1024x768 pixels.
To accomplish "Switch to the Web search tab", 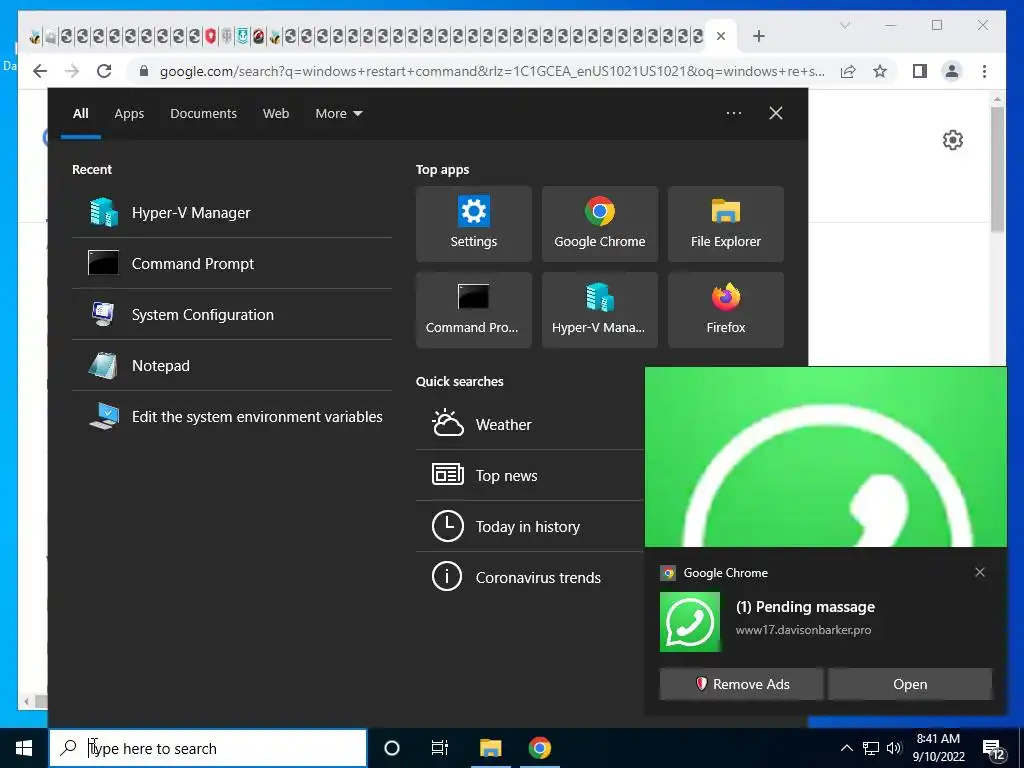I will (276, 114).
